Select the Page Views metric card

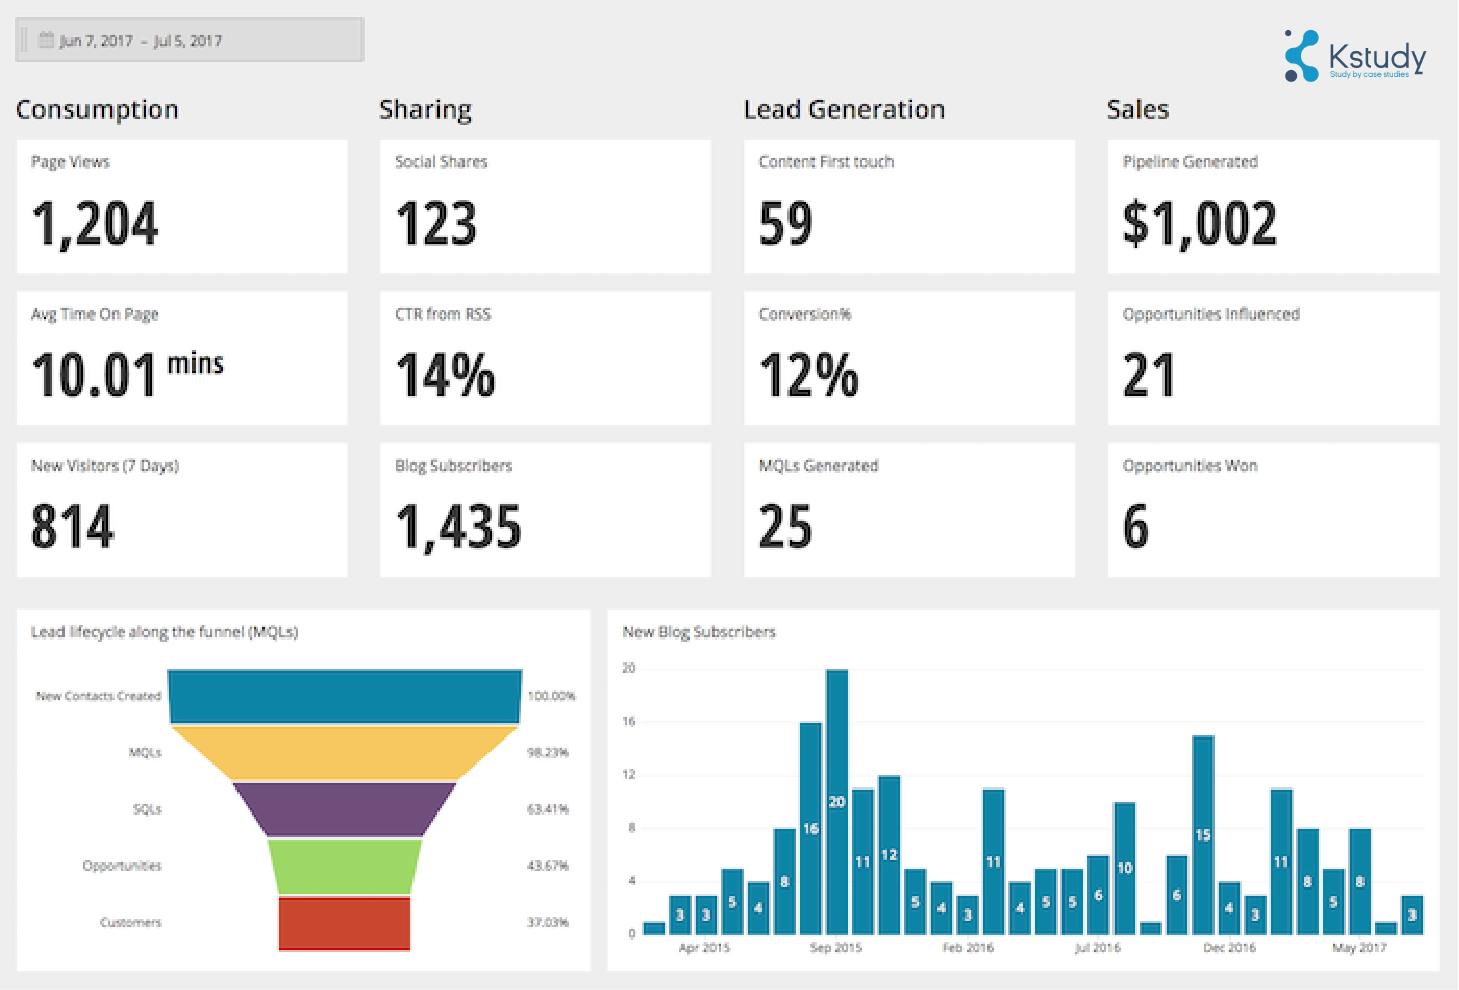(x=182, y=206)
